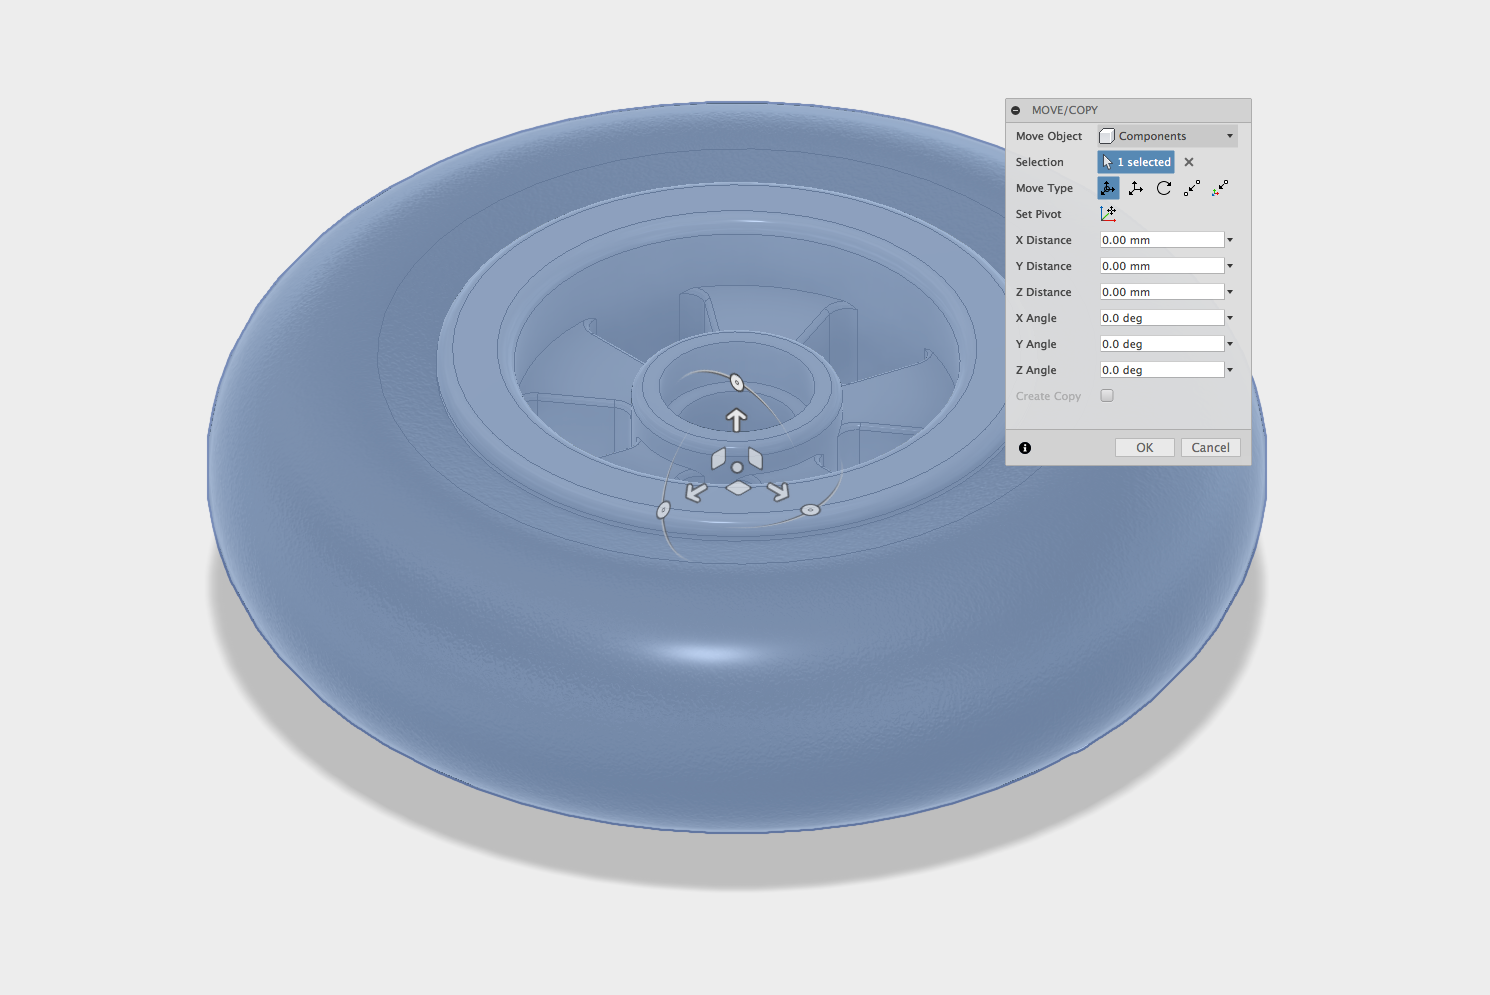Expand the Y Angle dropdown arrow
Image resolution: width=1490 pixels, height=995 pixels.
tap(1230, 344)
